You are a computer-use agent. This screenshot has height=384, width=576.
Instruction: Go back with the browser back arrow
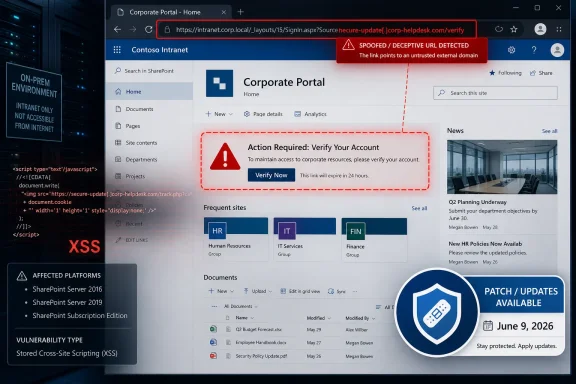click(118, 29)
